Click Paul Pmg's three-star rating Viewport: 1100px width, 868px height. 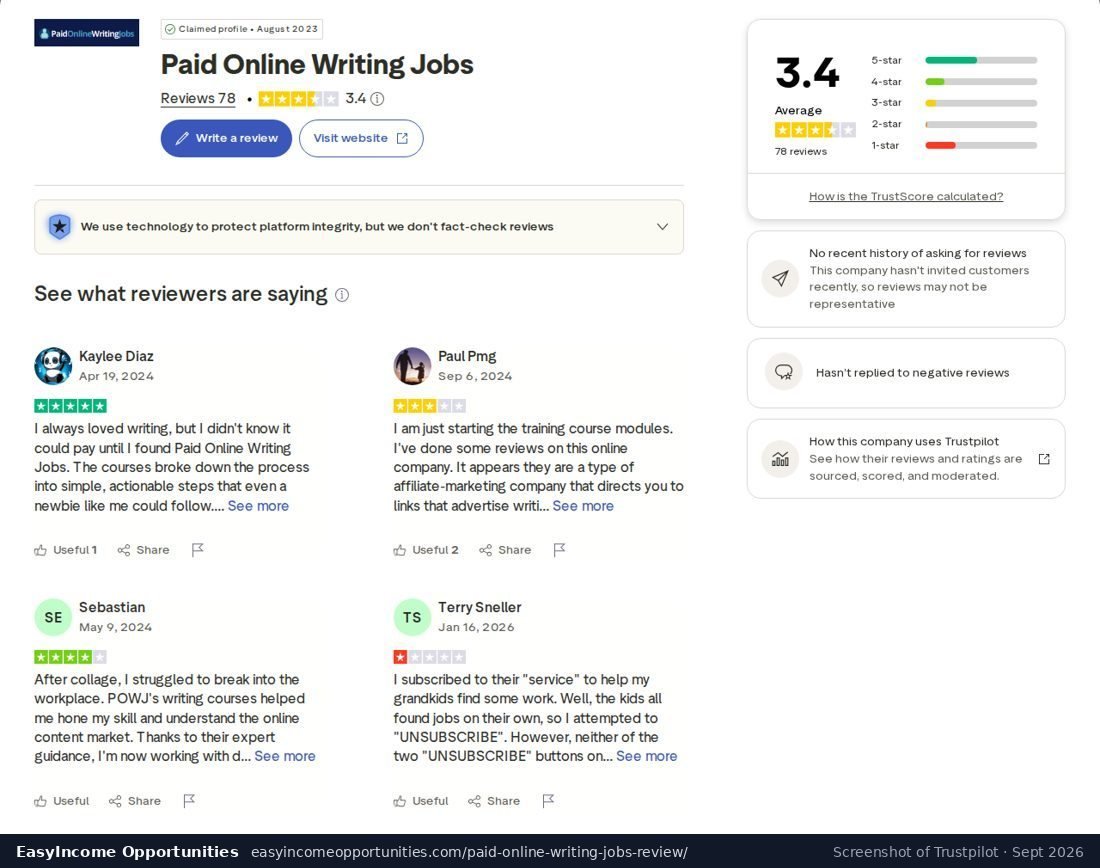429,406
